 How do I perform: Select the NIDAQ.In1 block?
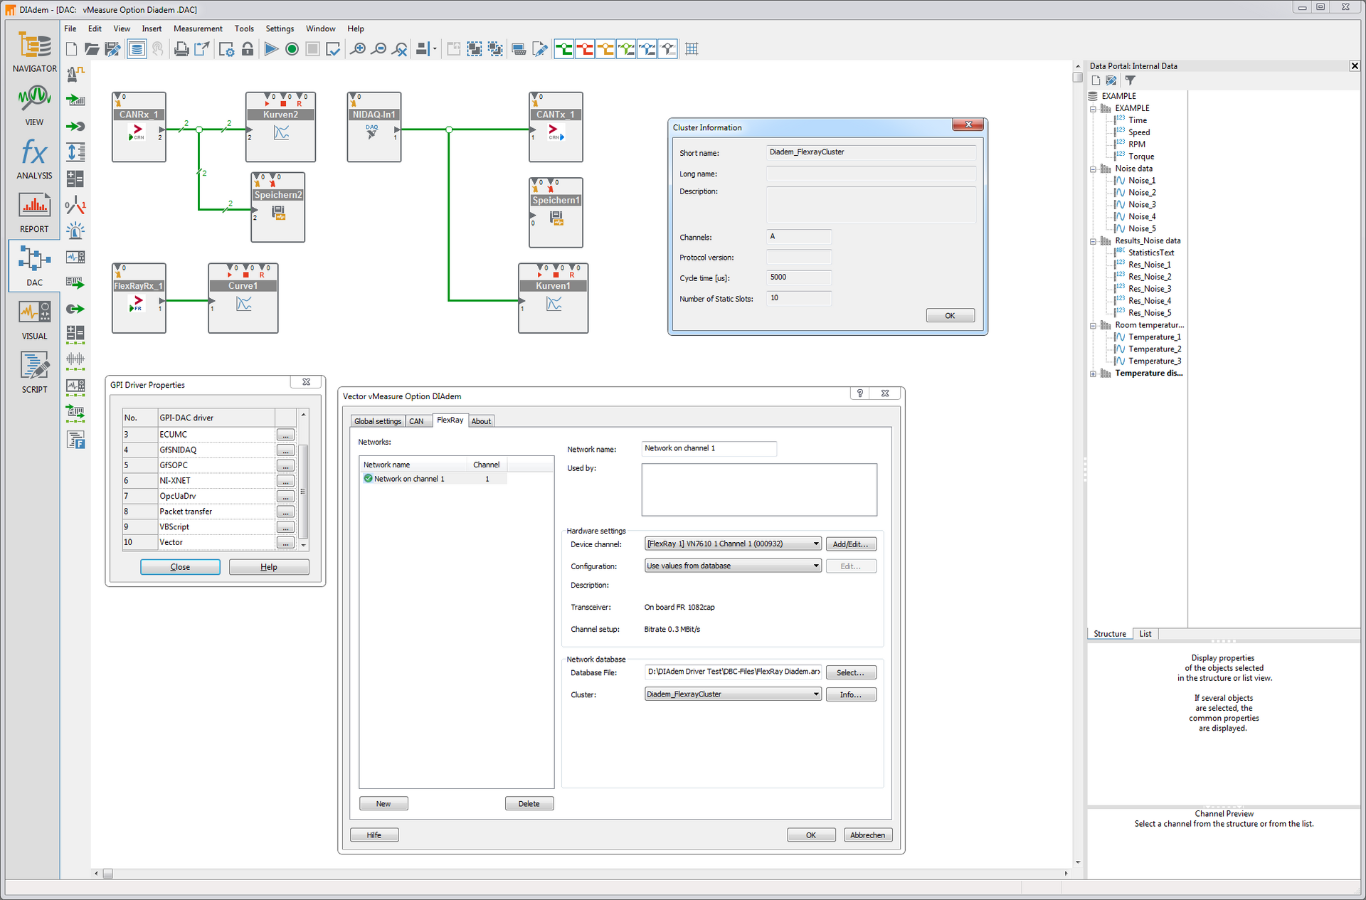[x=374, y=127]
